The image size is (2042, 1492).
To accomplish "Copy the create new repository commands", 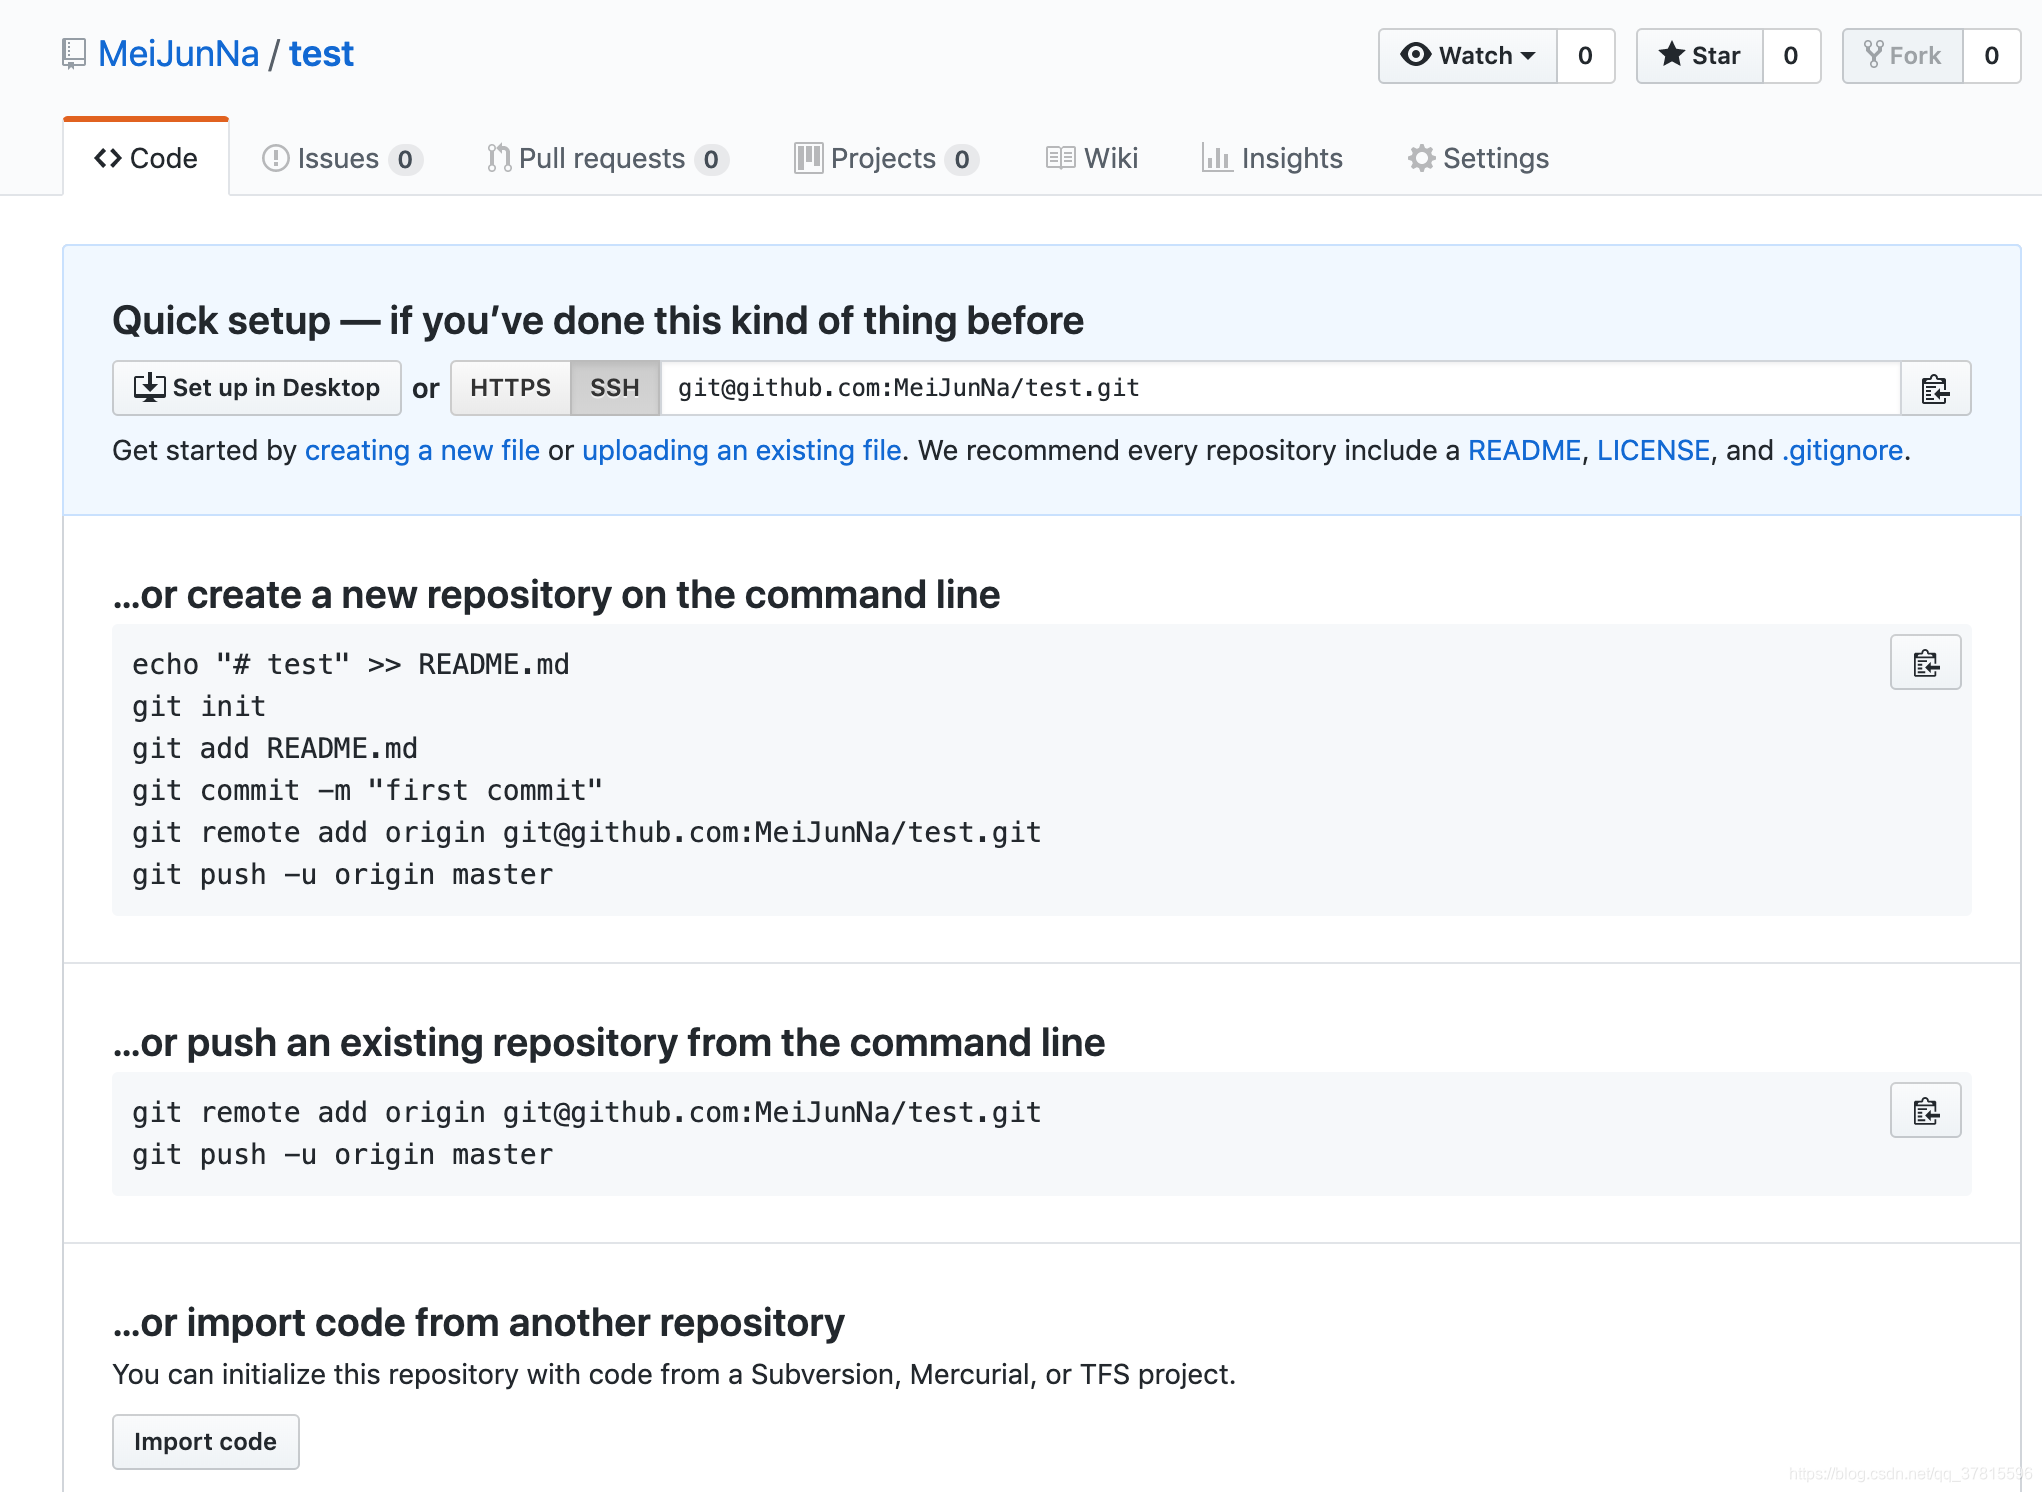I will pos(1925,662).
